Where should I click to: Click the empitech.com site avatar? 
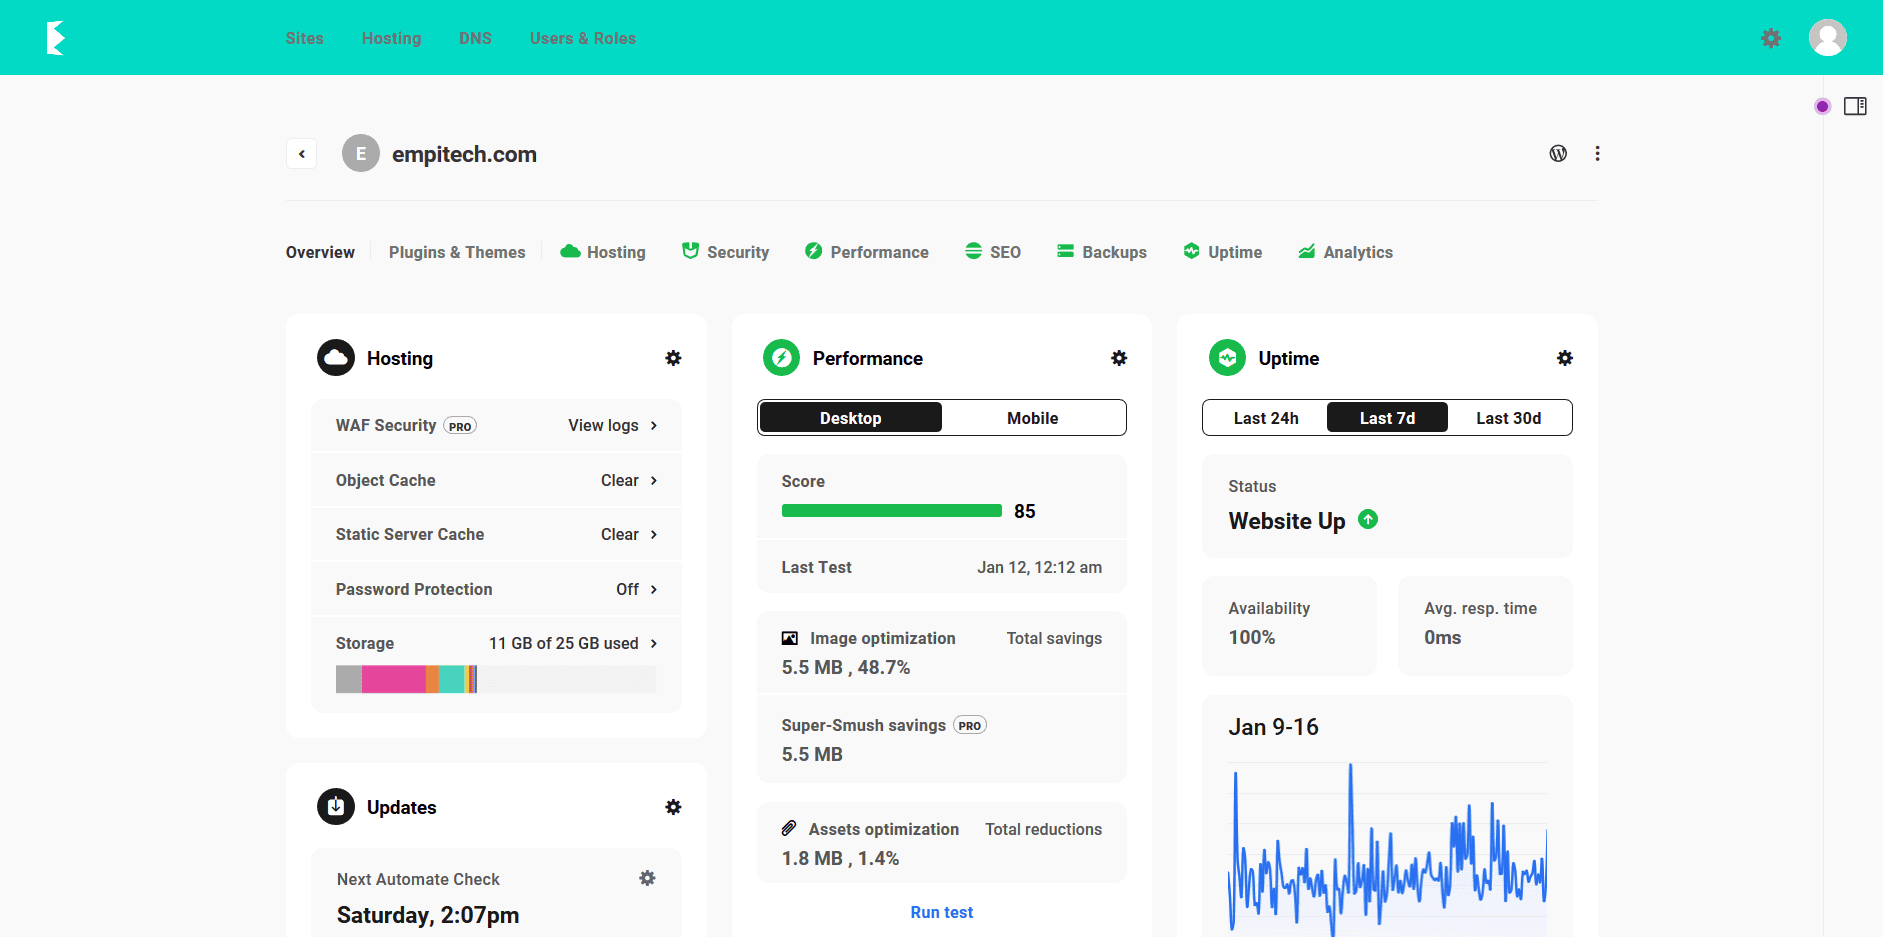(x=361, y=154)
